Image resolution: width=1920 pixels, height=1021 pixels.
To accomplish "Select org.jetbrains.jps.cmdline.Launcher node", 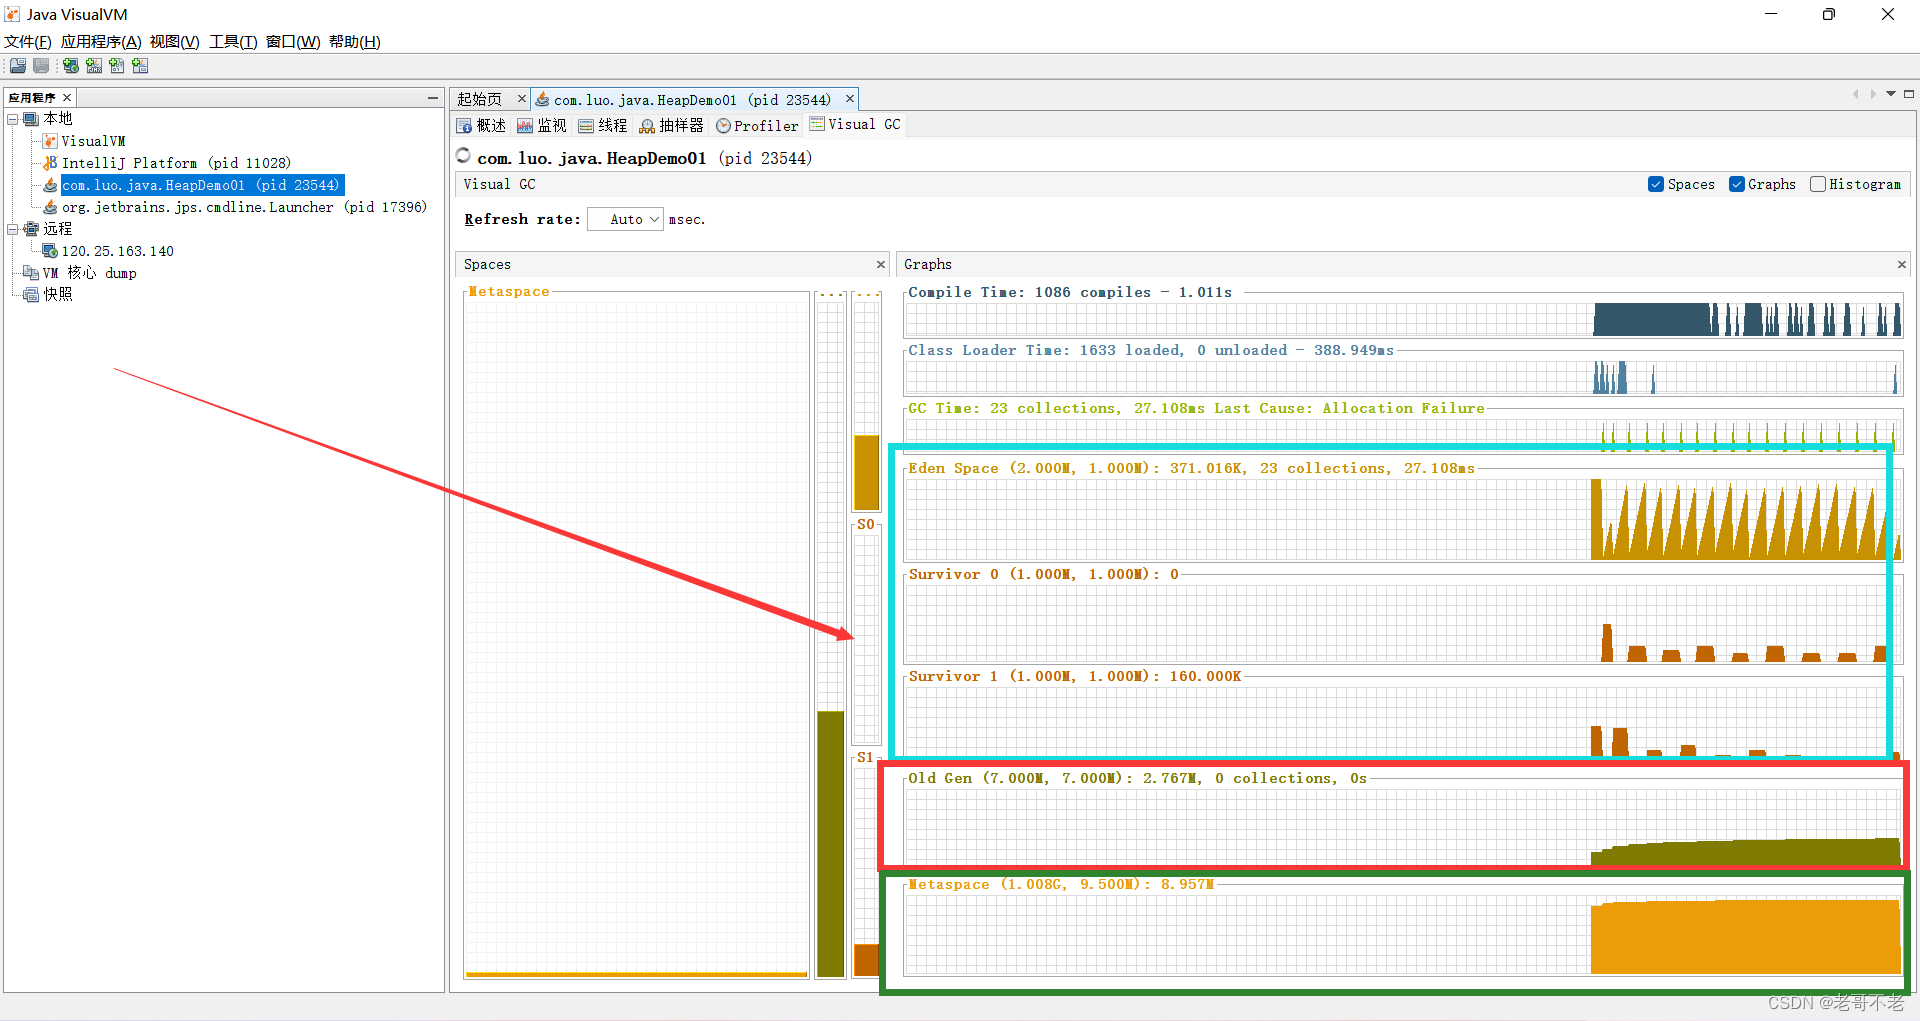I will (x=244, y=207).
